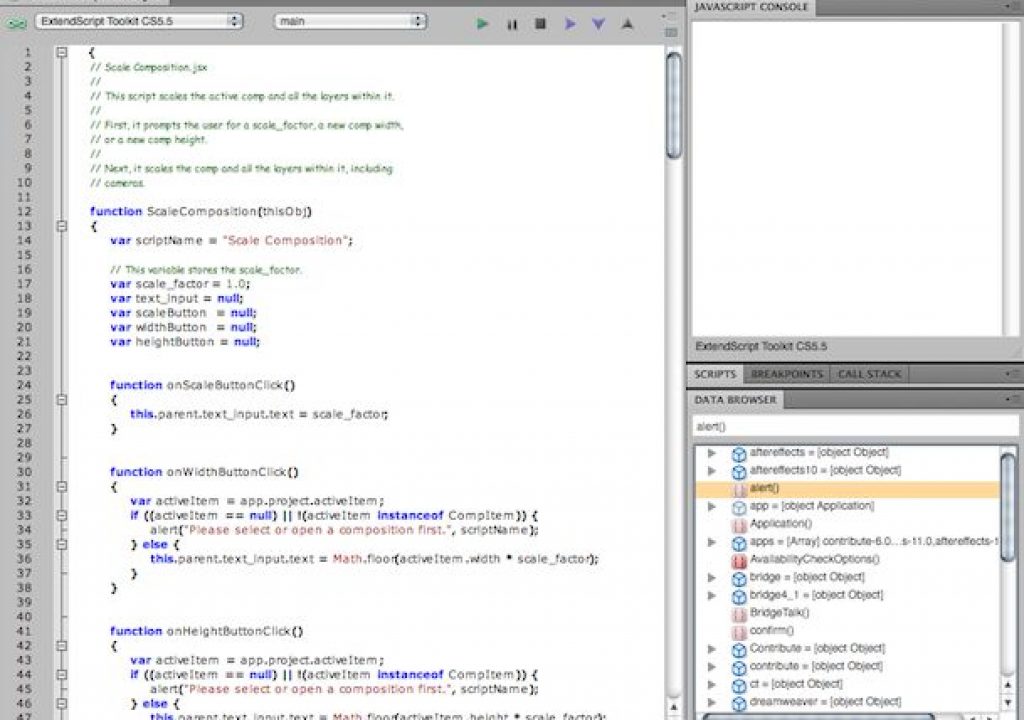Click the function ScaleComposition code line

pyautogui.click(x=200, y=212)
